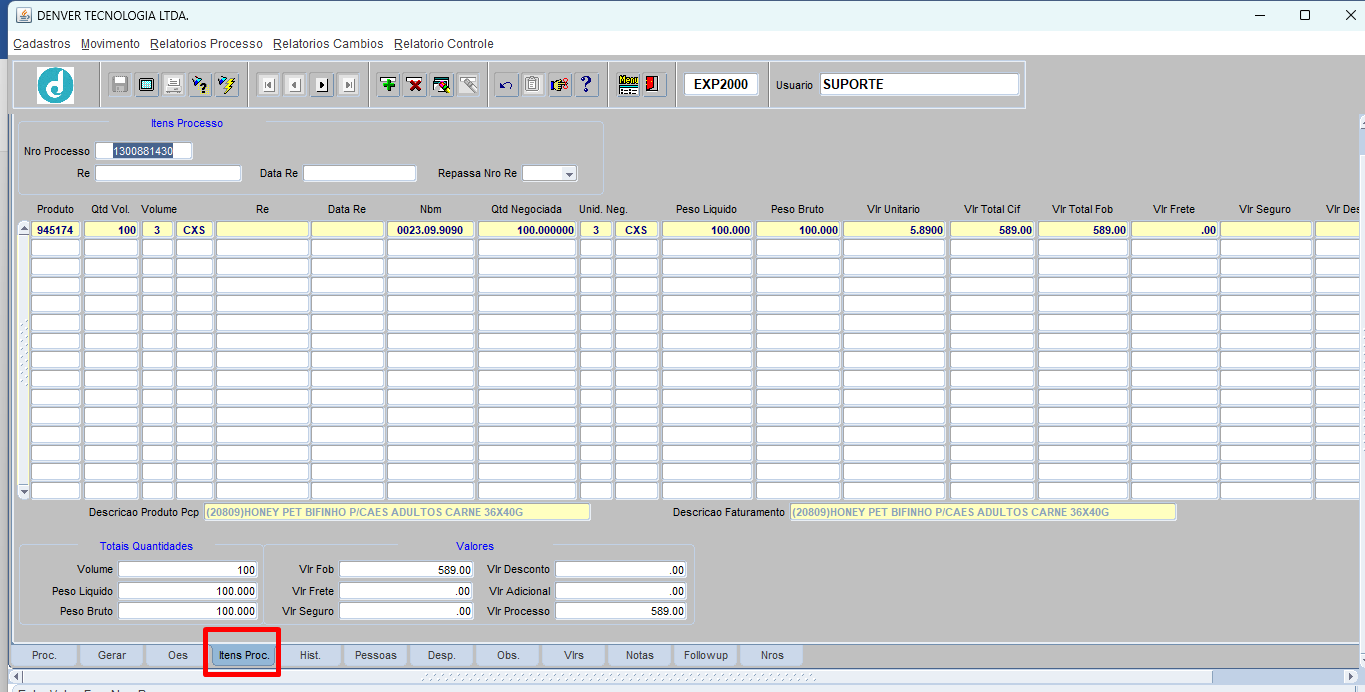The image size is (1365, 692).
Task: Select the Notas tab
Action: click(x=640, y=656)
